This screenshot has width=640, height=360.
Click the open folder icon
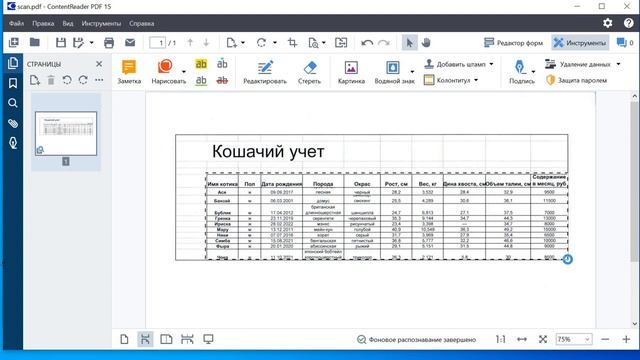tap(35, 42)
